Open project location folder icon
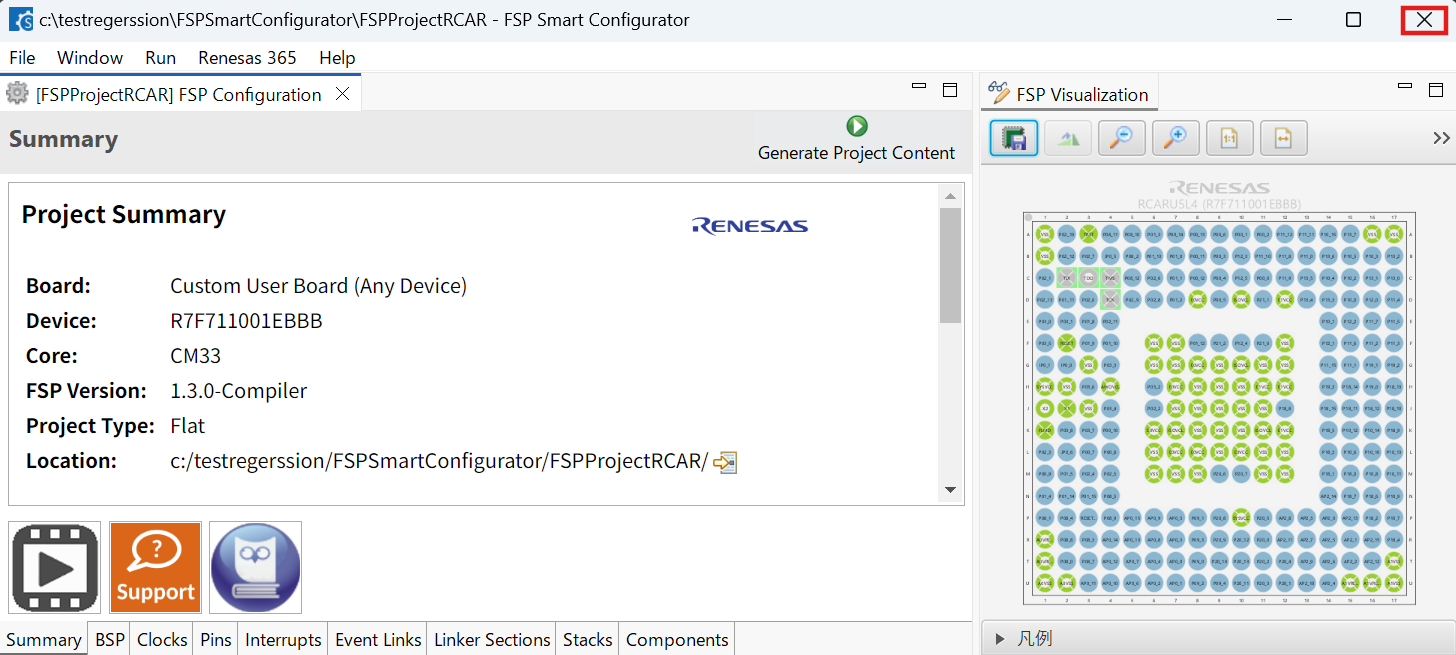 [725, 462]
